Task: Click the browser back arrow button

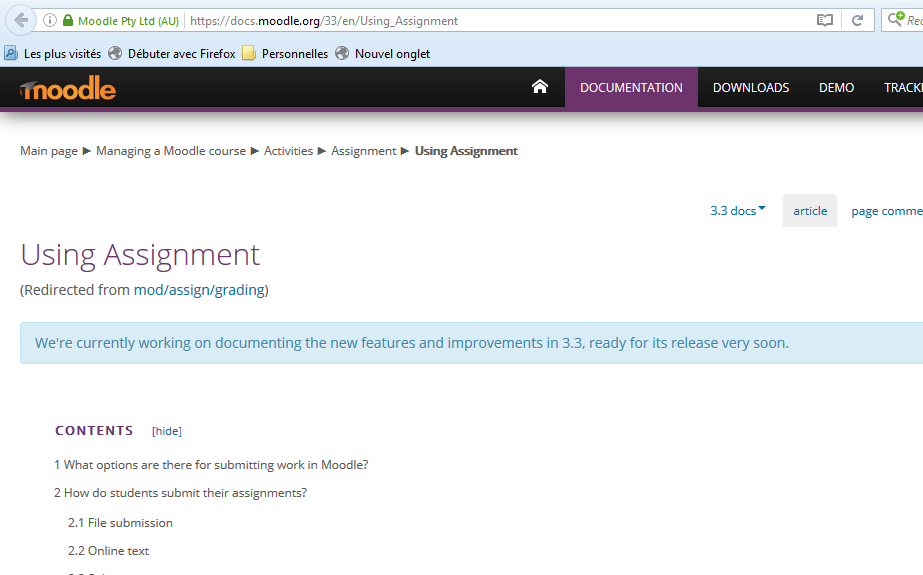Action: [21, 21]
